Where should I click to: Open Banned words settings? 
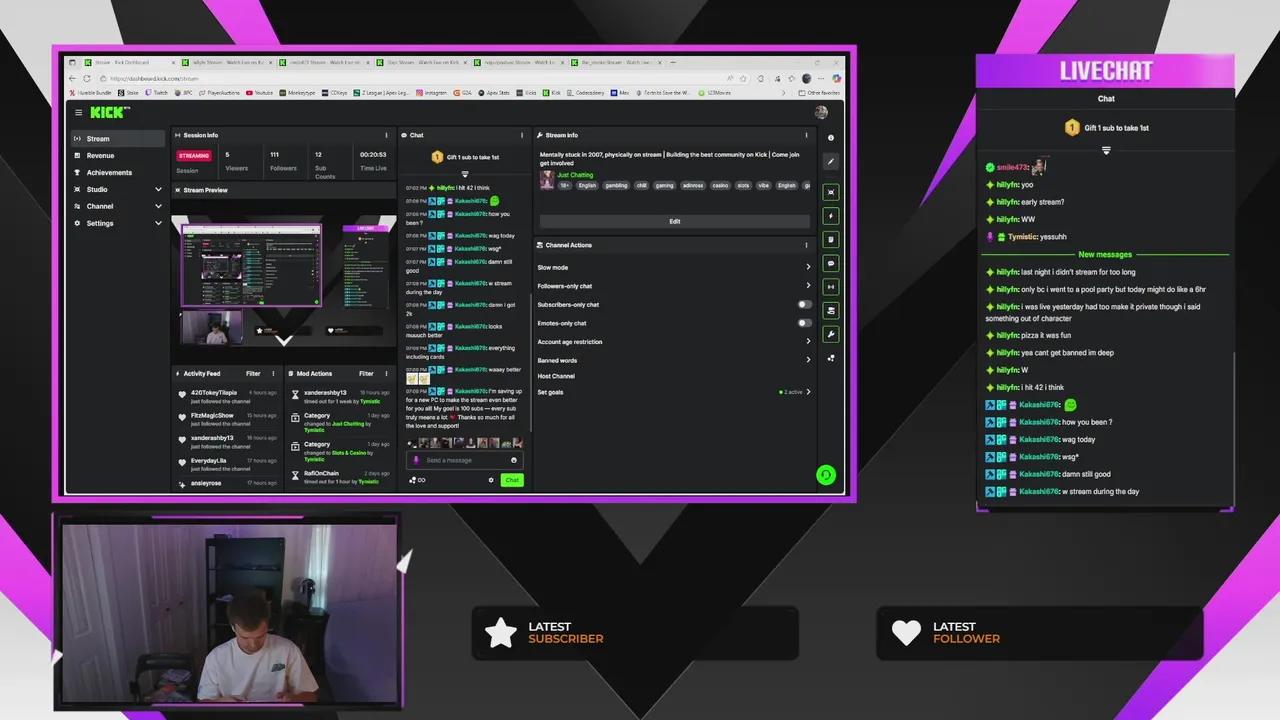(674, 360)
